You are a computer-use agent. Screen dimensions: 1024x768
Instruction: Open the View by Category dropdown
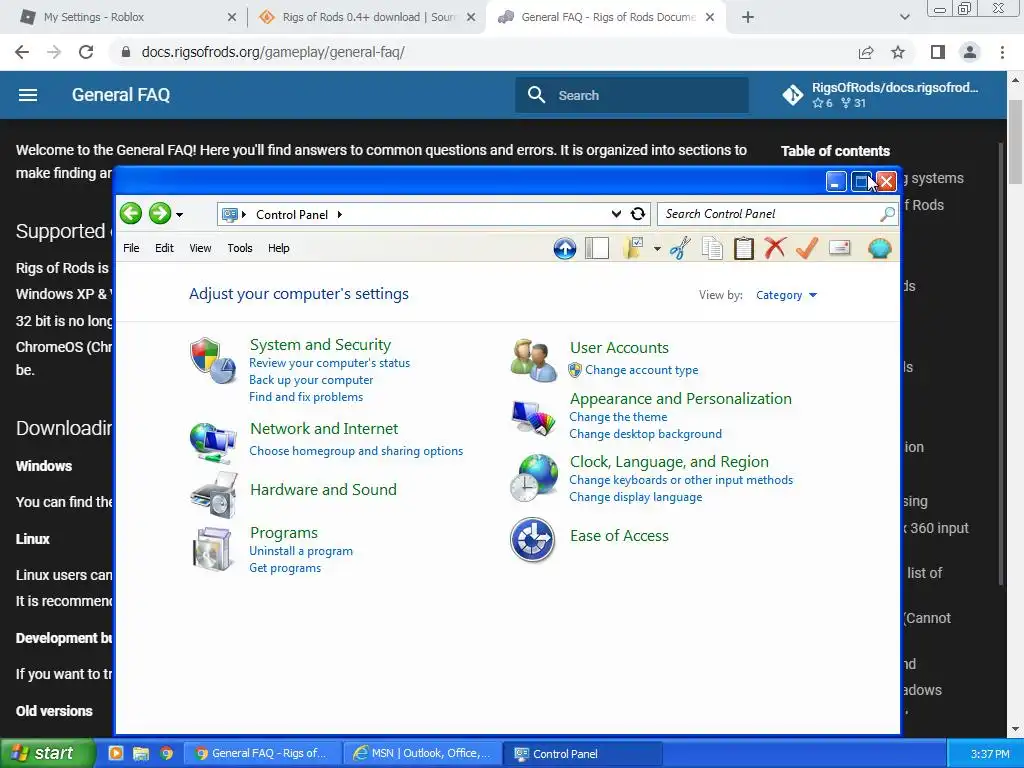[x=786, y=295]
